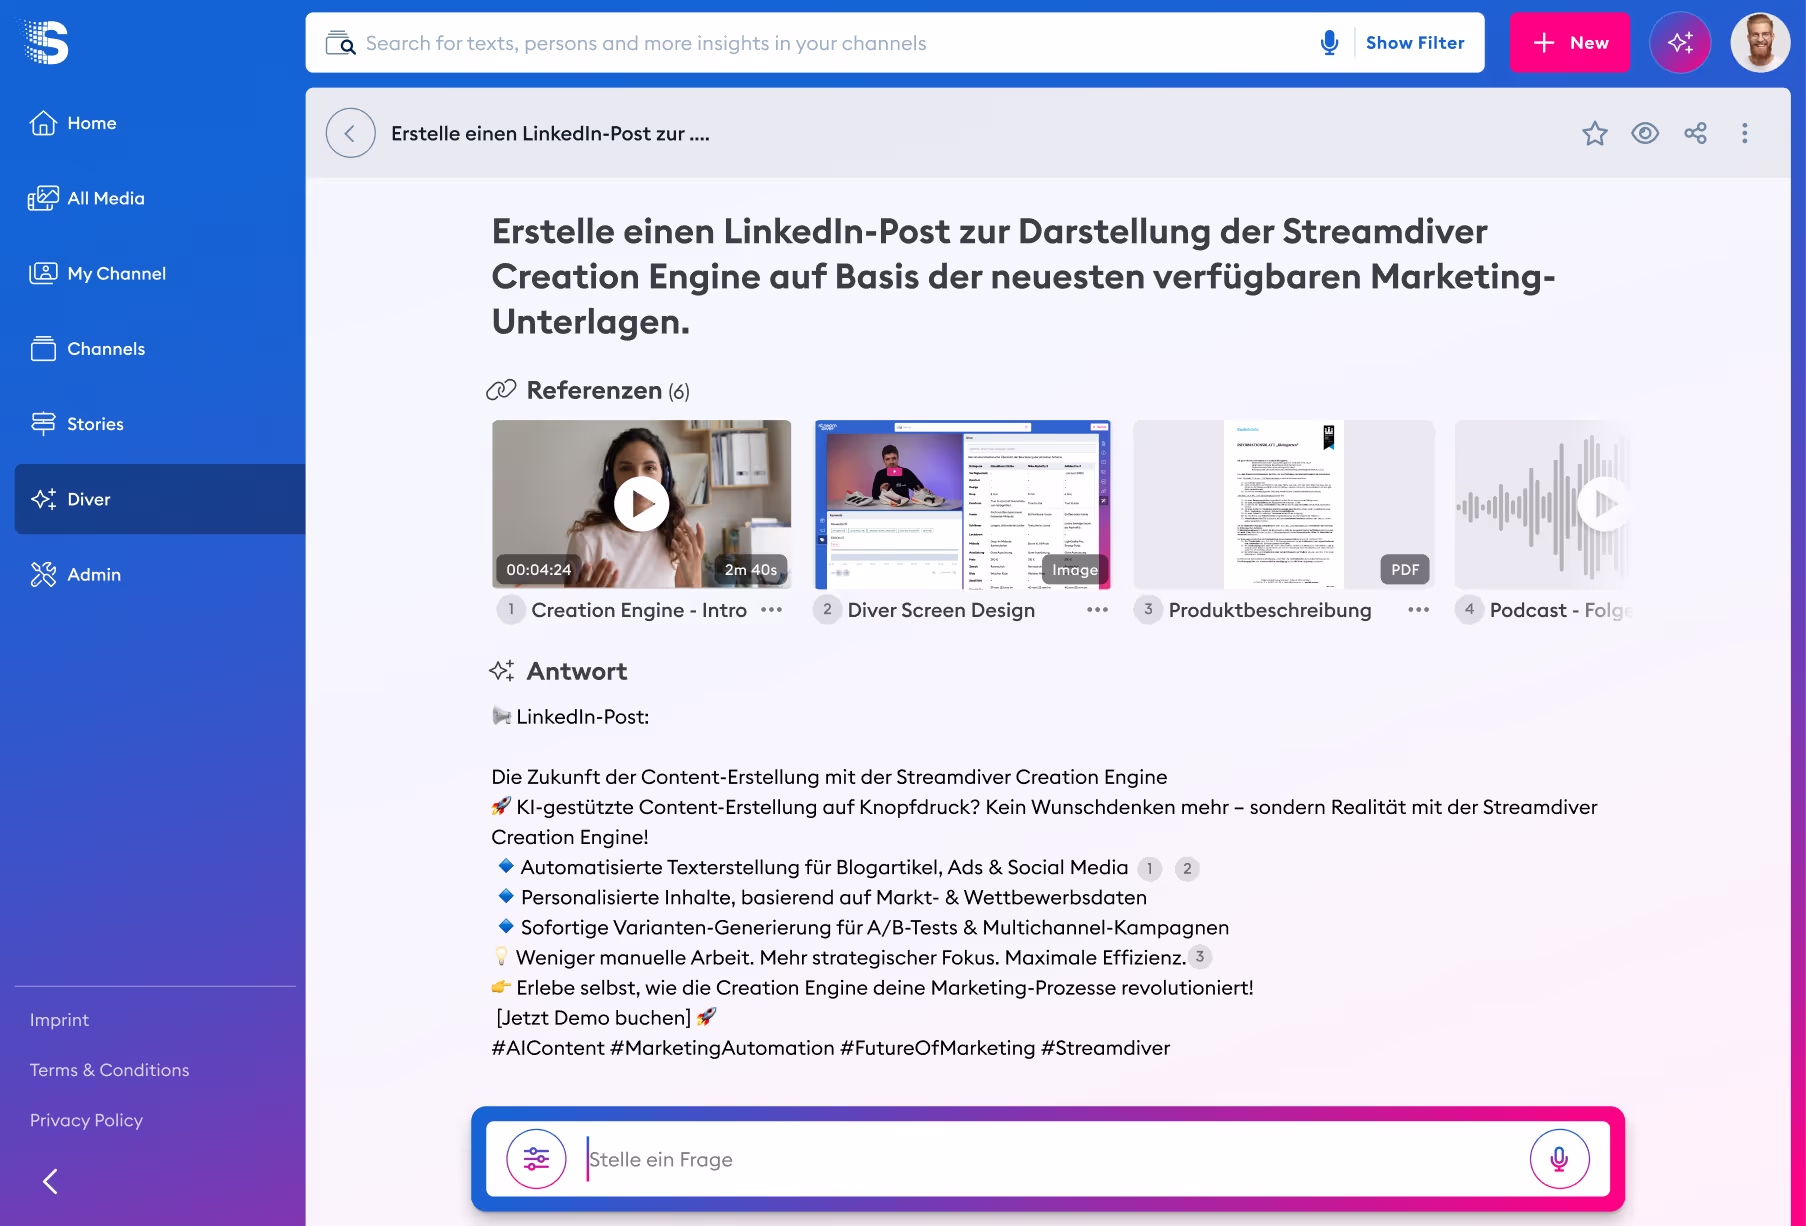
Task: Click Creation Engine - Intro title
Action: coord(639,610)
